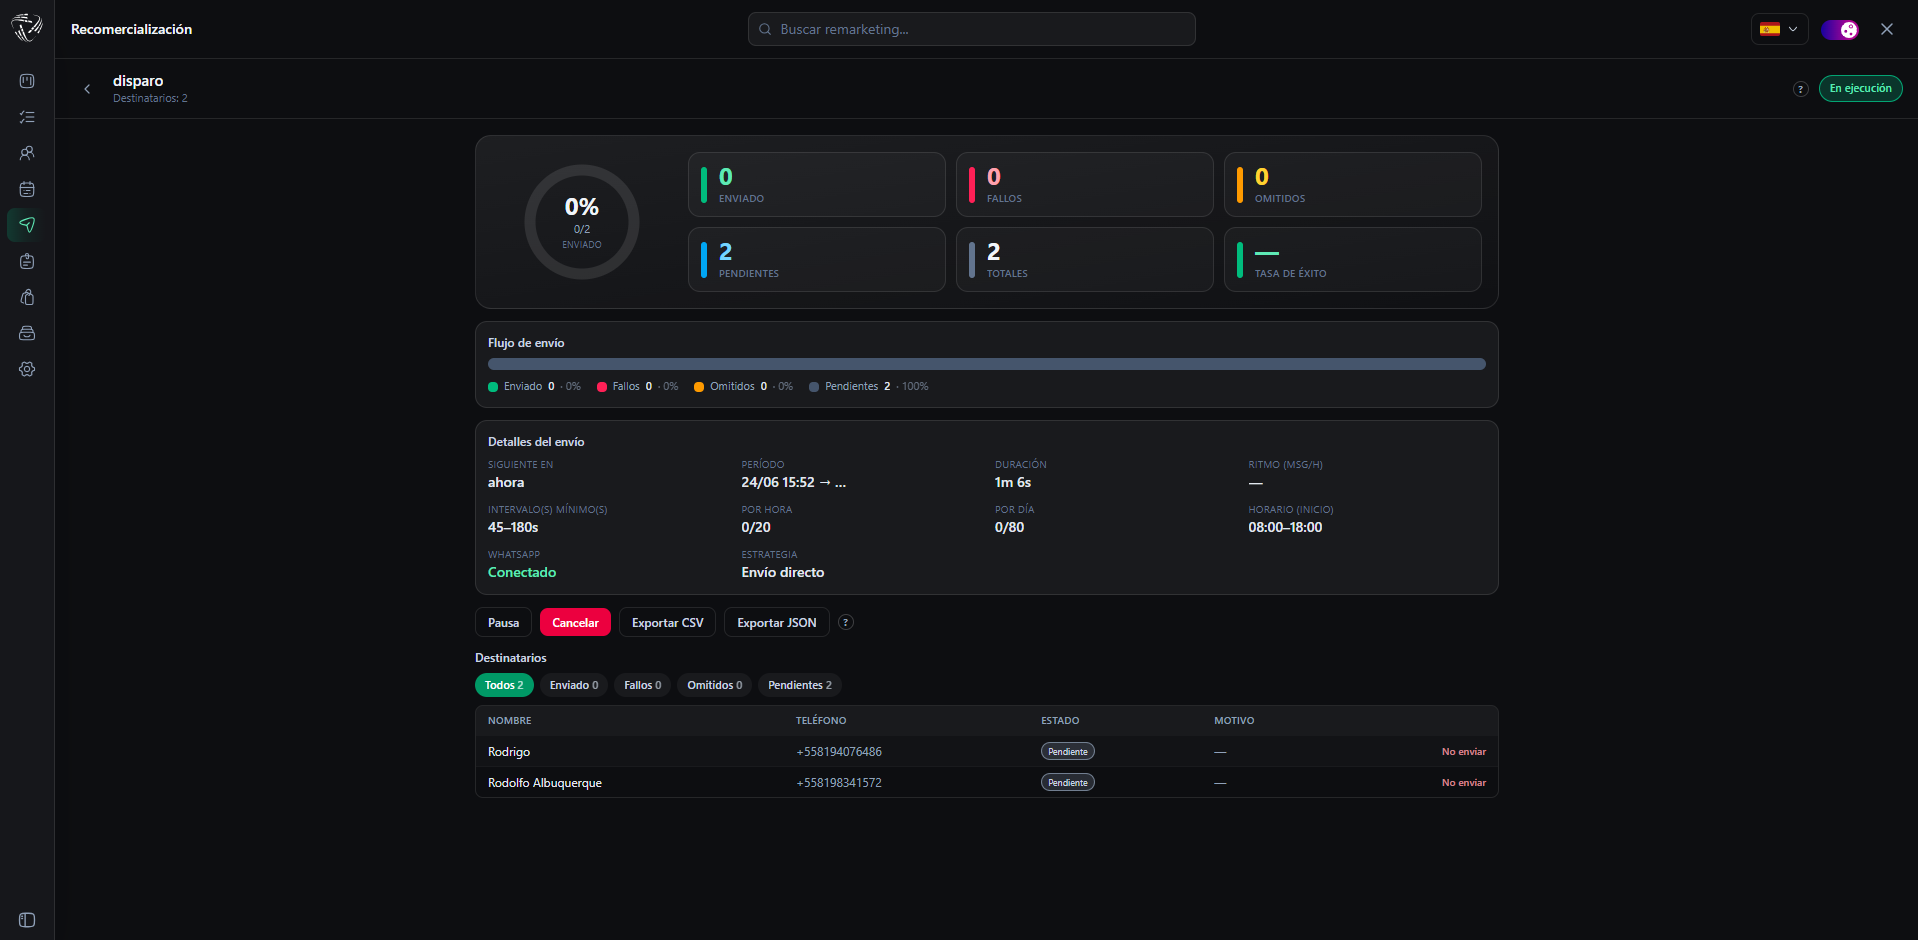Click No enviar for Rodrigo
This screenshot has height=940, width=1918.
[1464, 752]
